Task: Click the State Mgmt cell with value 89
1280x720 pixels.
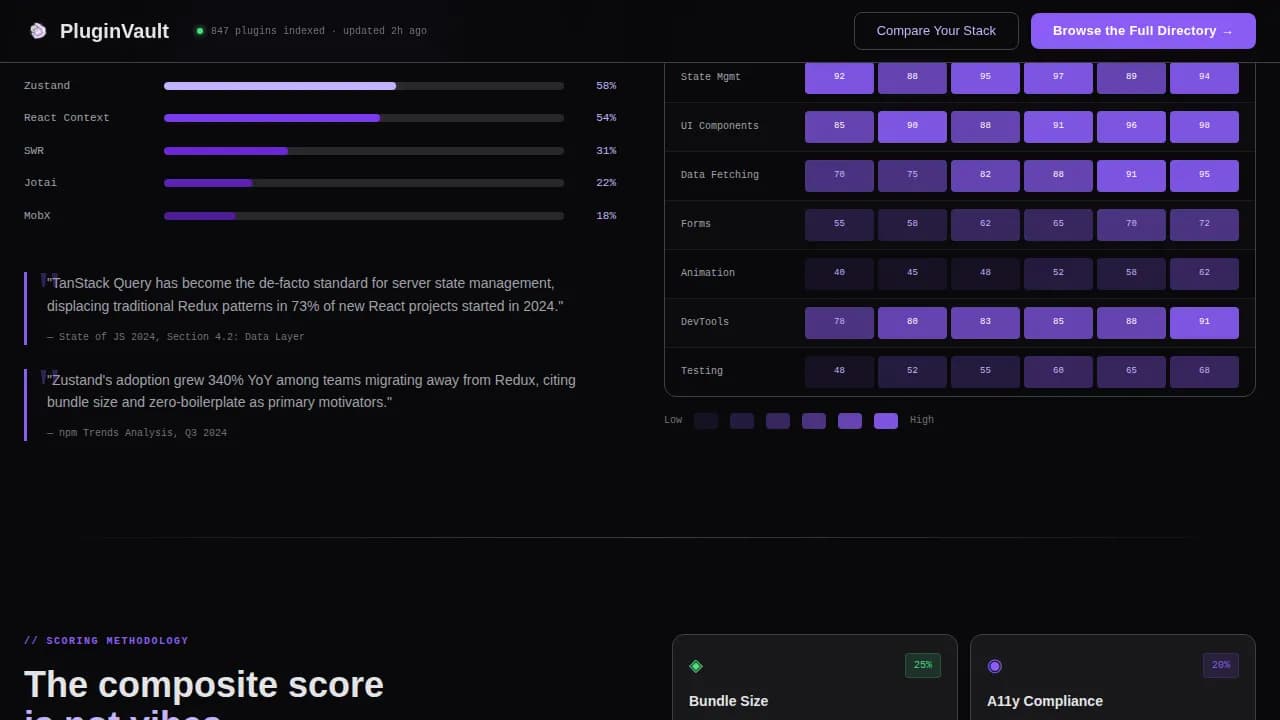Action: point(1131,77)
